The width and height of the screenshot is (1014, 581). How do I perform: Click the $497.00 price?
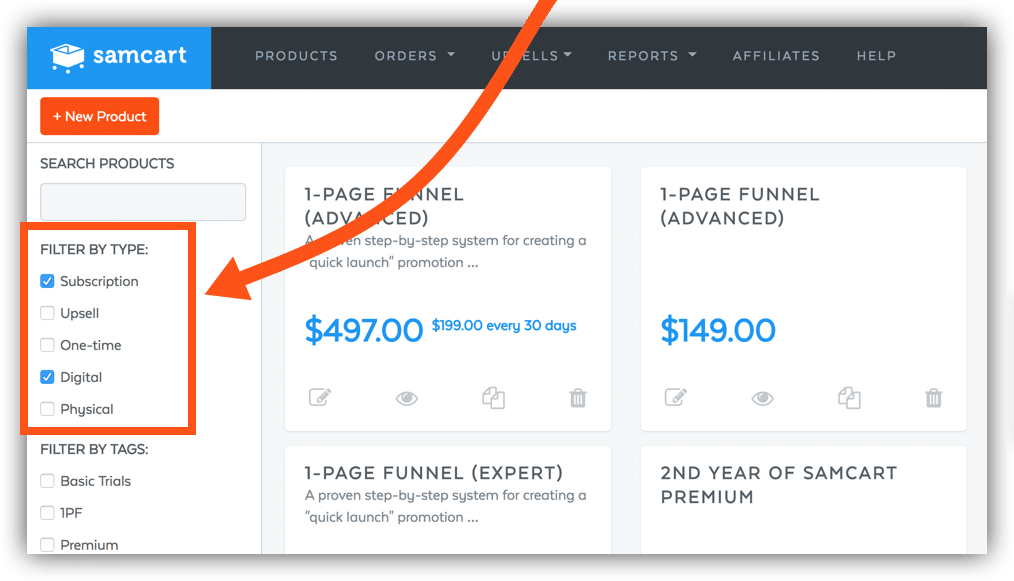pyautogui.click(x=364, y=330)
